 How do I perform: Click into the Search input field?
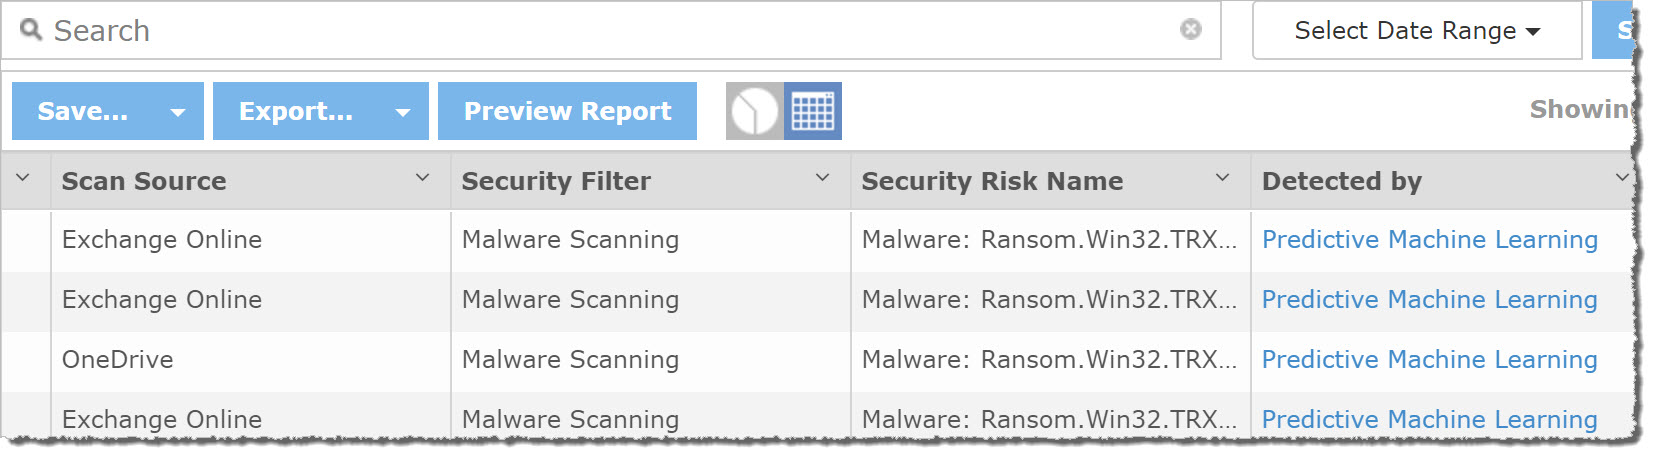(600, 31)
